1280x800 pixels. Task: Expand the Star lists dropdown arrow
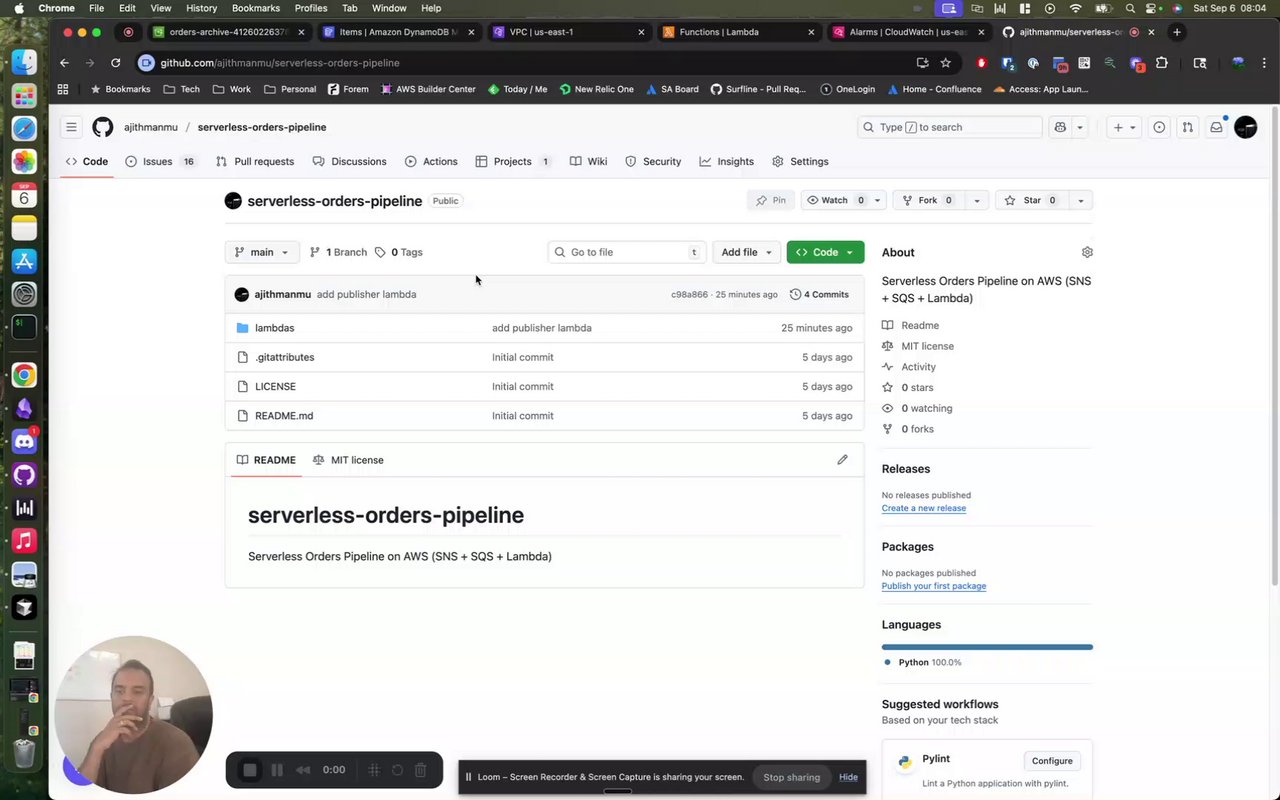tap(1080, 200)
